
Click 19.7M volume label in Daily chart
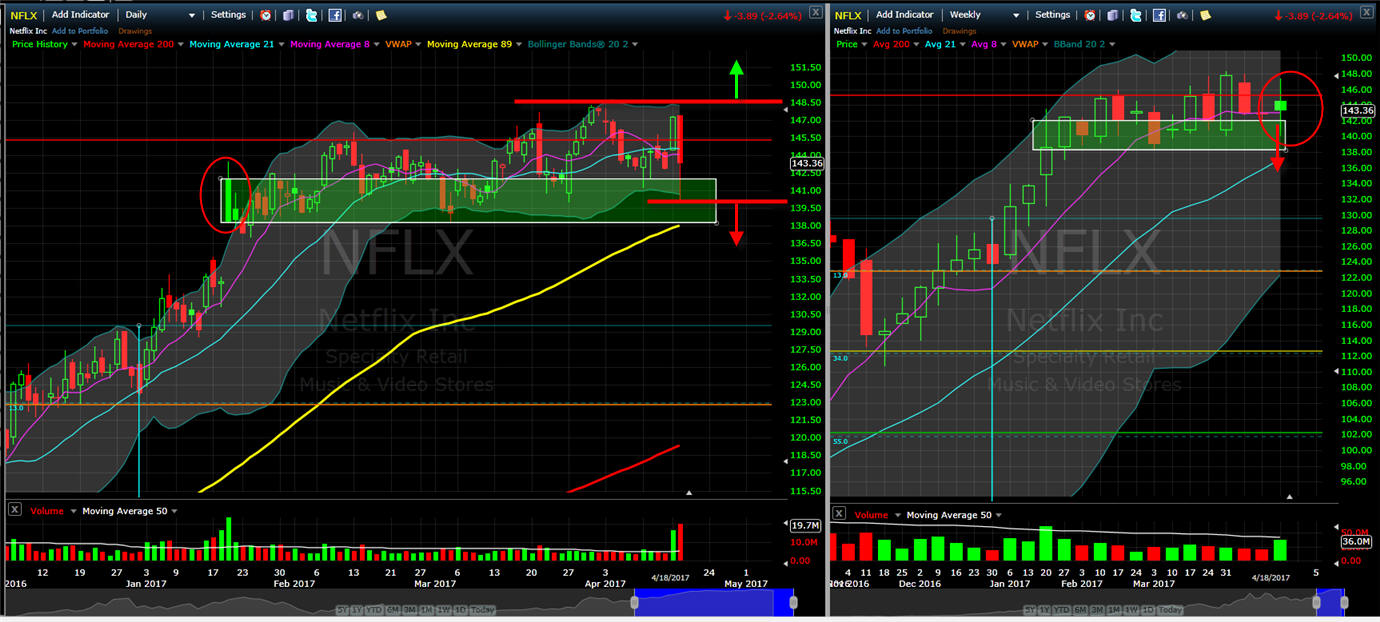(805, 525)
